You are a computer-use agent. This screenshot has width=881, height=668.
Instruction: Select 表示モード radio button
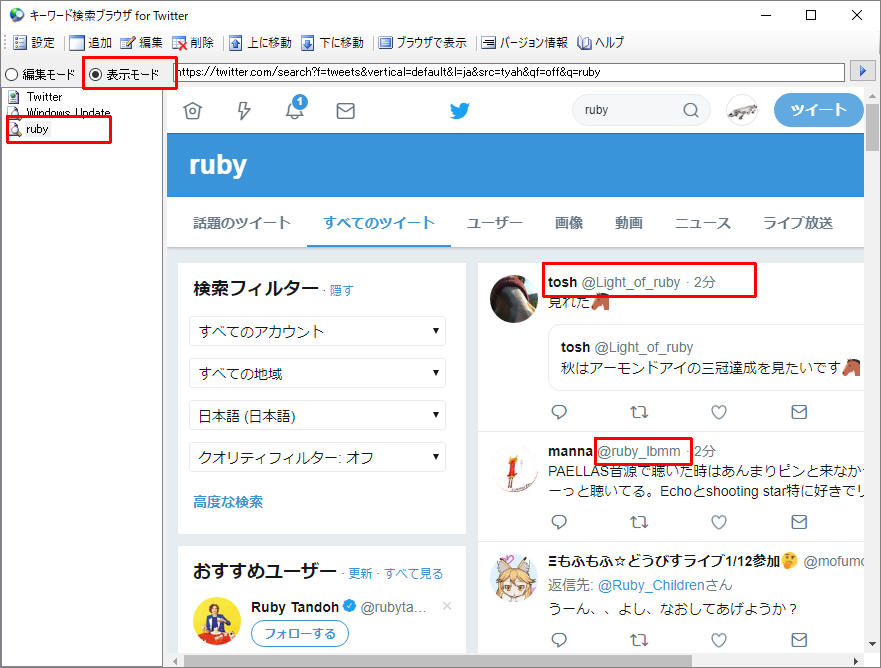point(124,74)
